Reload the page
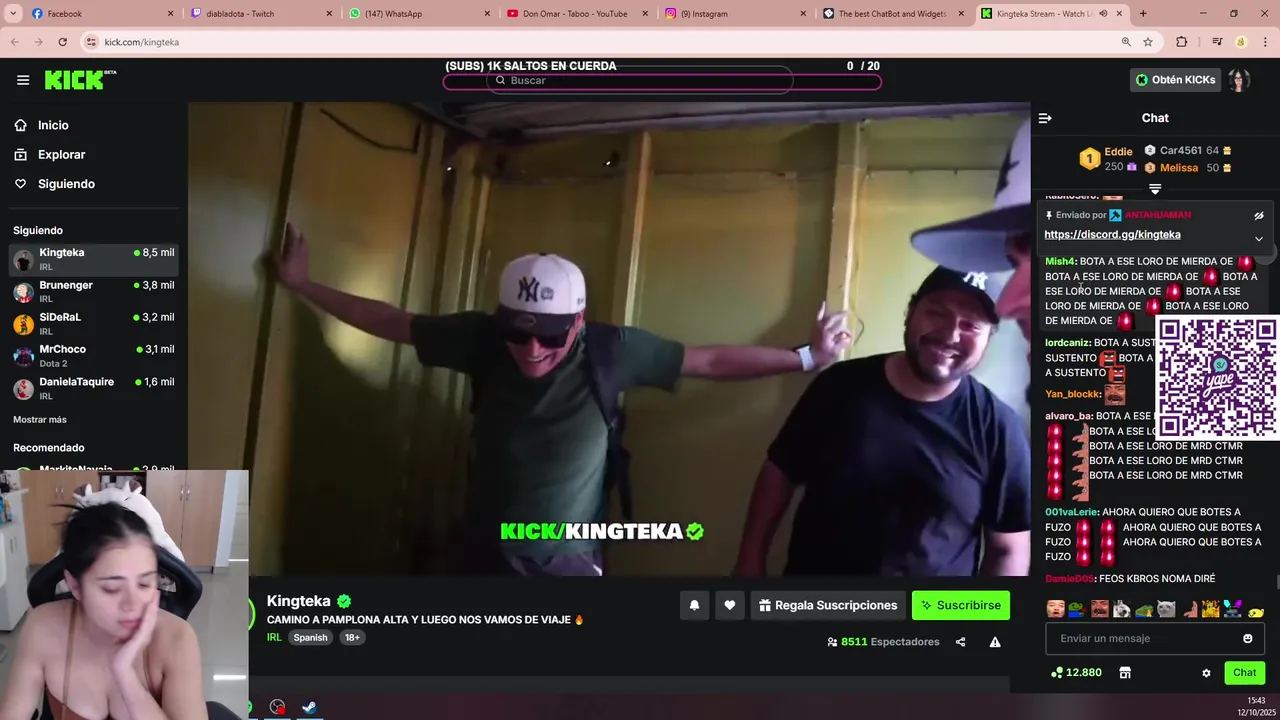The image size is (1280, 720). click(x=62, y=42)
